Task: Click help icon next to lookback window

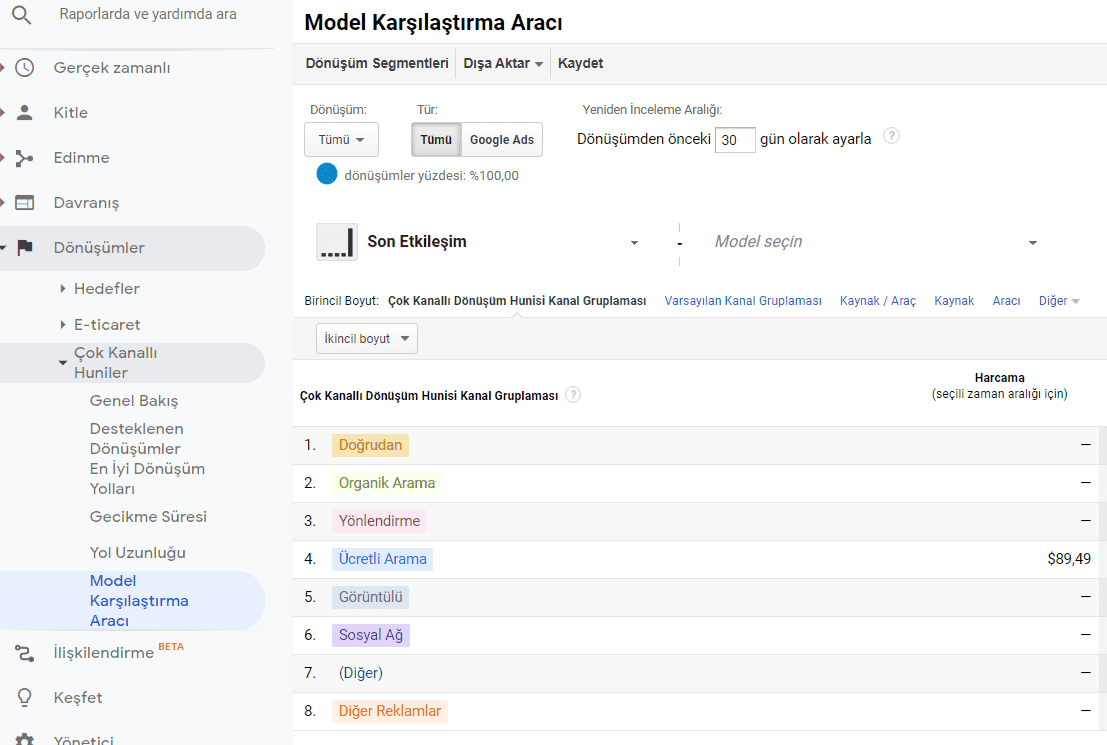Action: click(891, 136)
